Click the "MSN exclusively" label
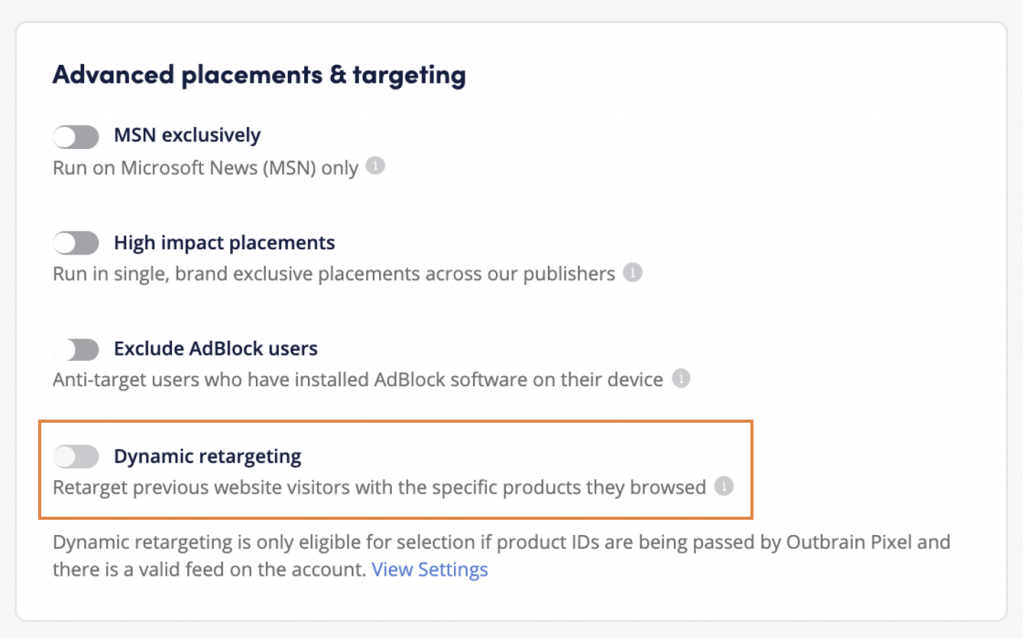This screenshot has width=1024, height=639. [187, 135]
